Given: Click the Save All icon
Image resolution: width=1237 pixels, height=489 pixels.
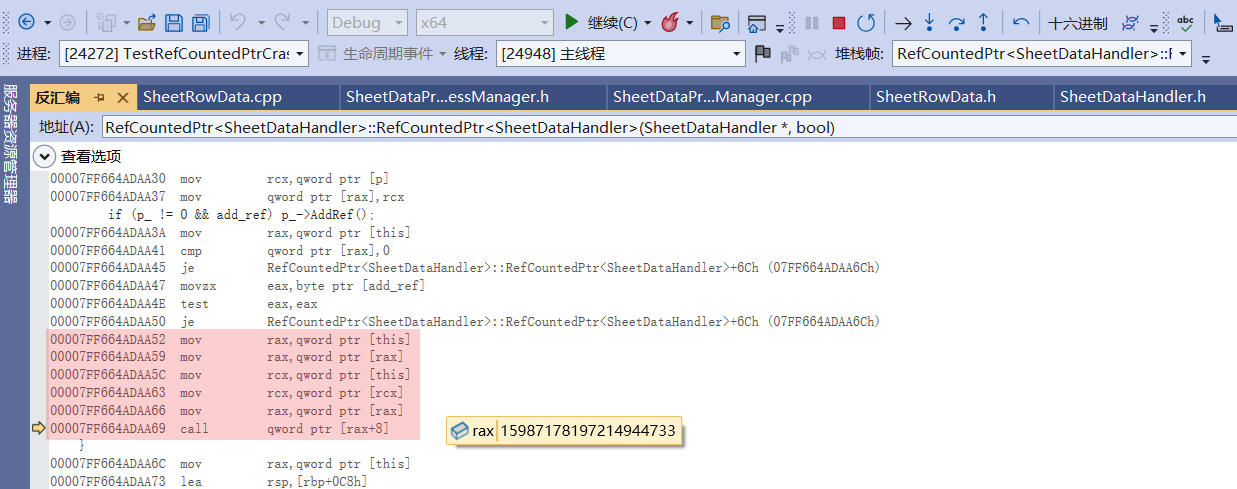Looking at the screenshot, I should click(x=201, y=21).
